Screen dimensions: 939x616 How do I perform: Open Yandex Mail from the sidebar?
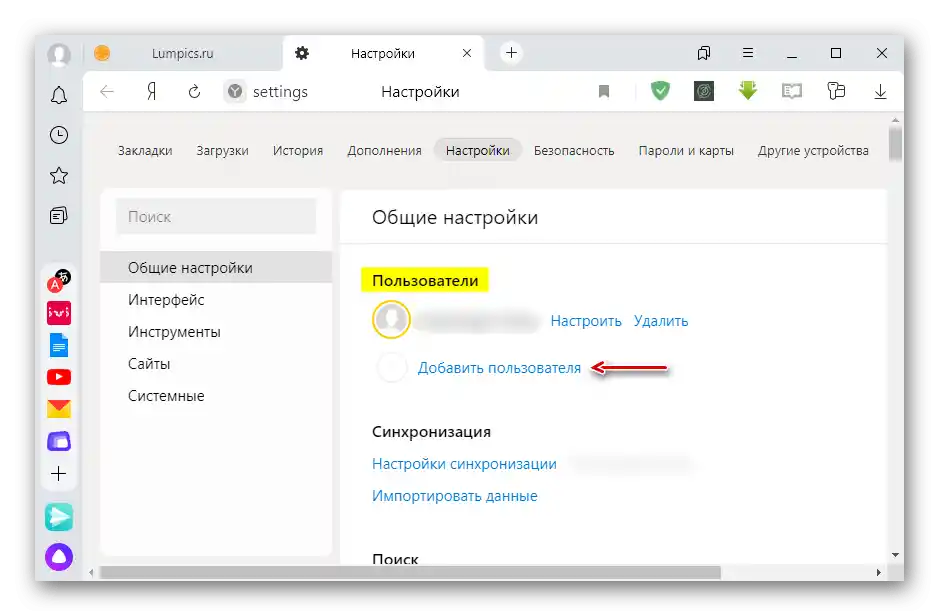58,408
